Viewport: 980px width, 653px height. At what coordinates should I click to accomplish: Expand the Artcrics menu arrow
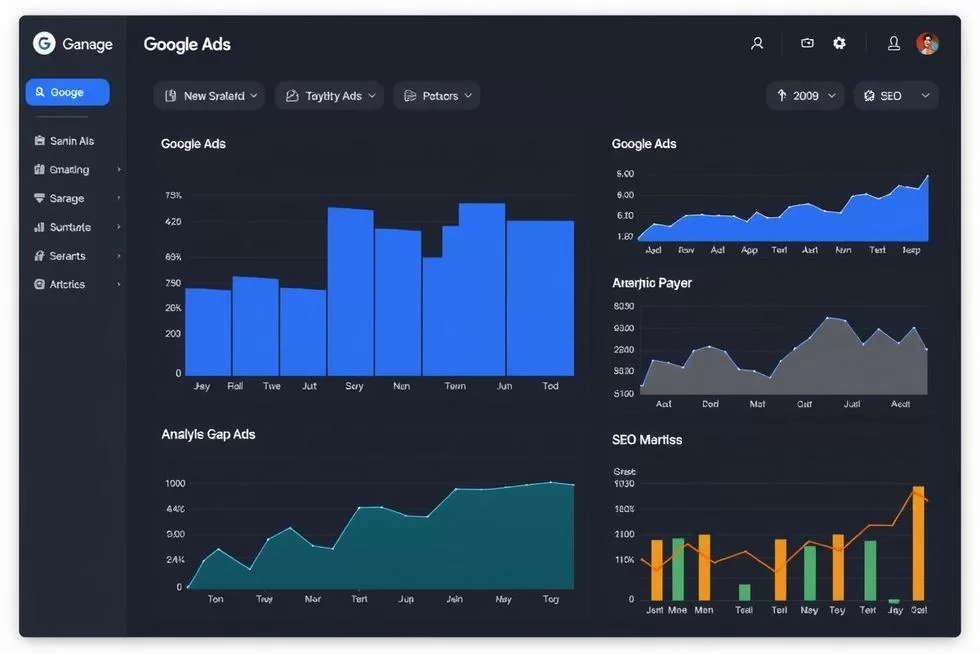pos(119,284)
